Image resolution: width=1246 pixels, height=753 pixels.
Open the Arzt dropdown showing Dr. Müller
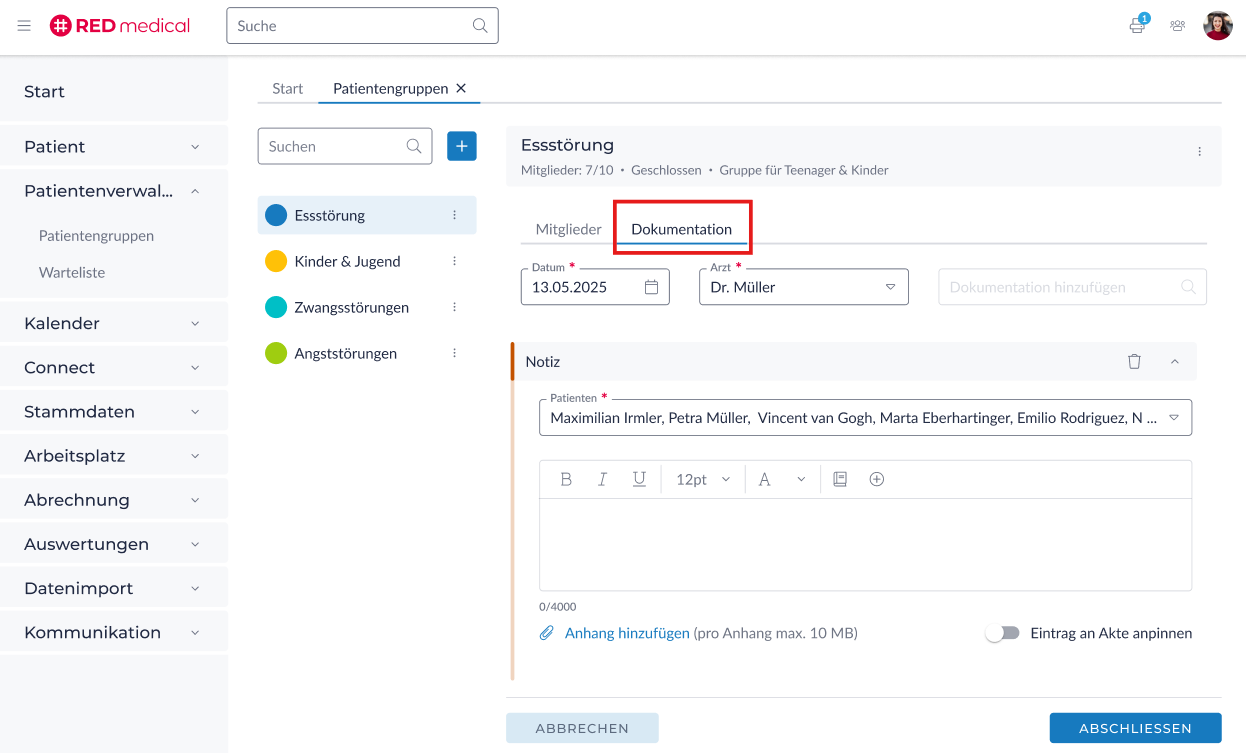pos(803,287)
